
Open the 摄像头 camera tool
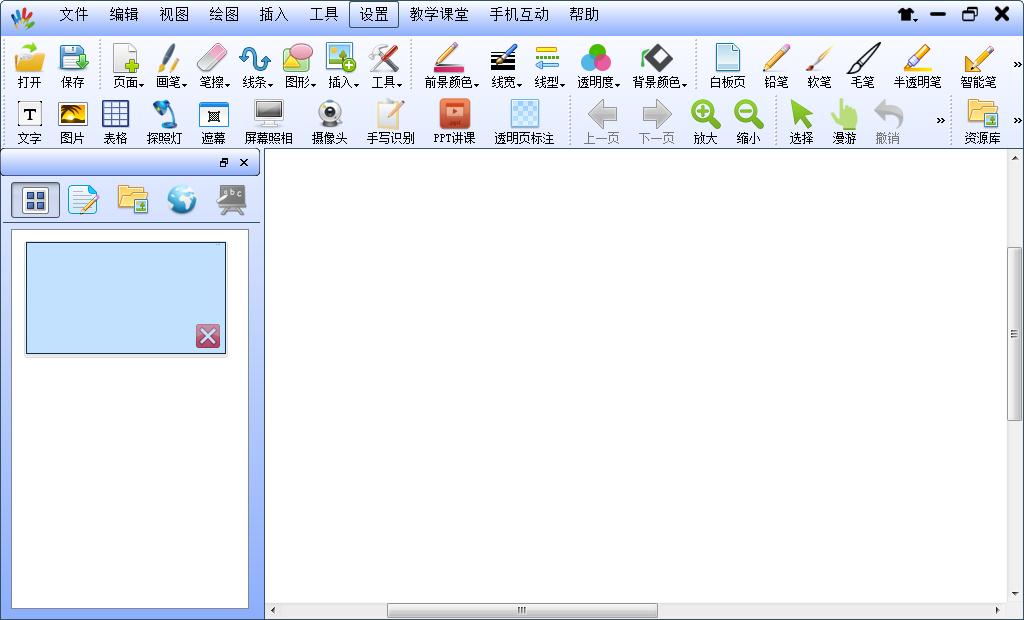329,121
